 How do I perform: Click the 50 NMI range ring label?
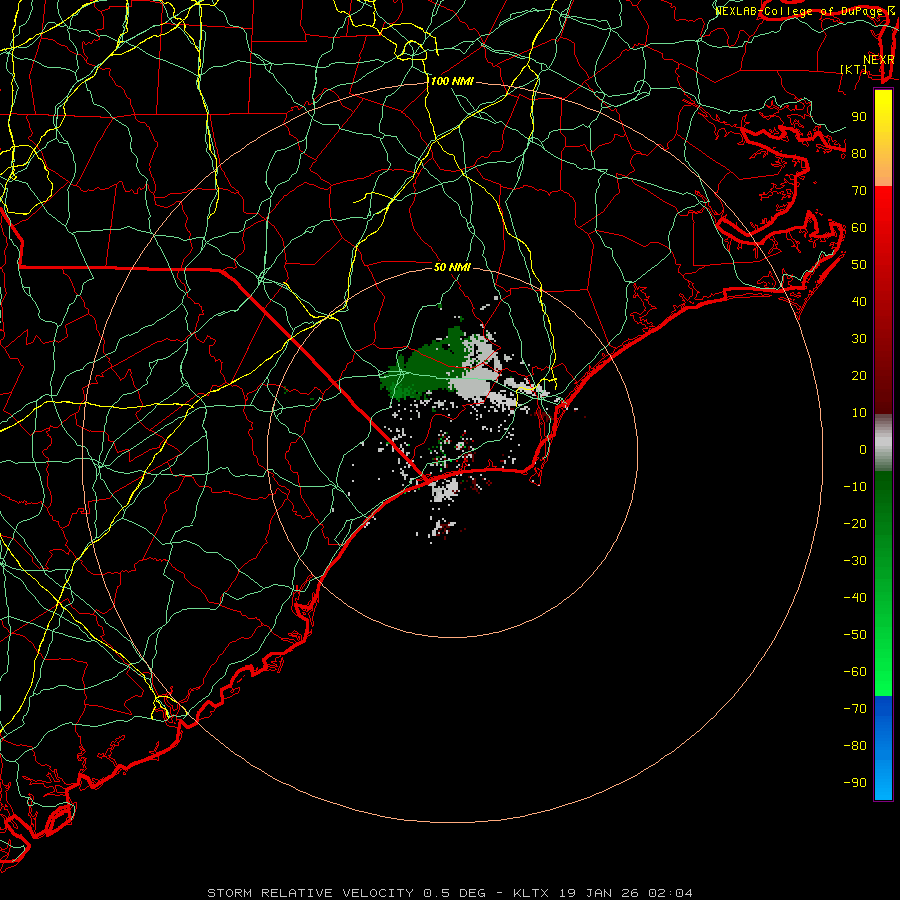pos(452,267)
